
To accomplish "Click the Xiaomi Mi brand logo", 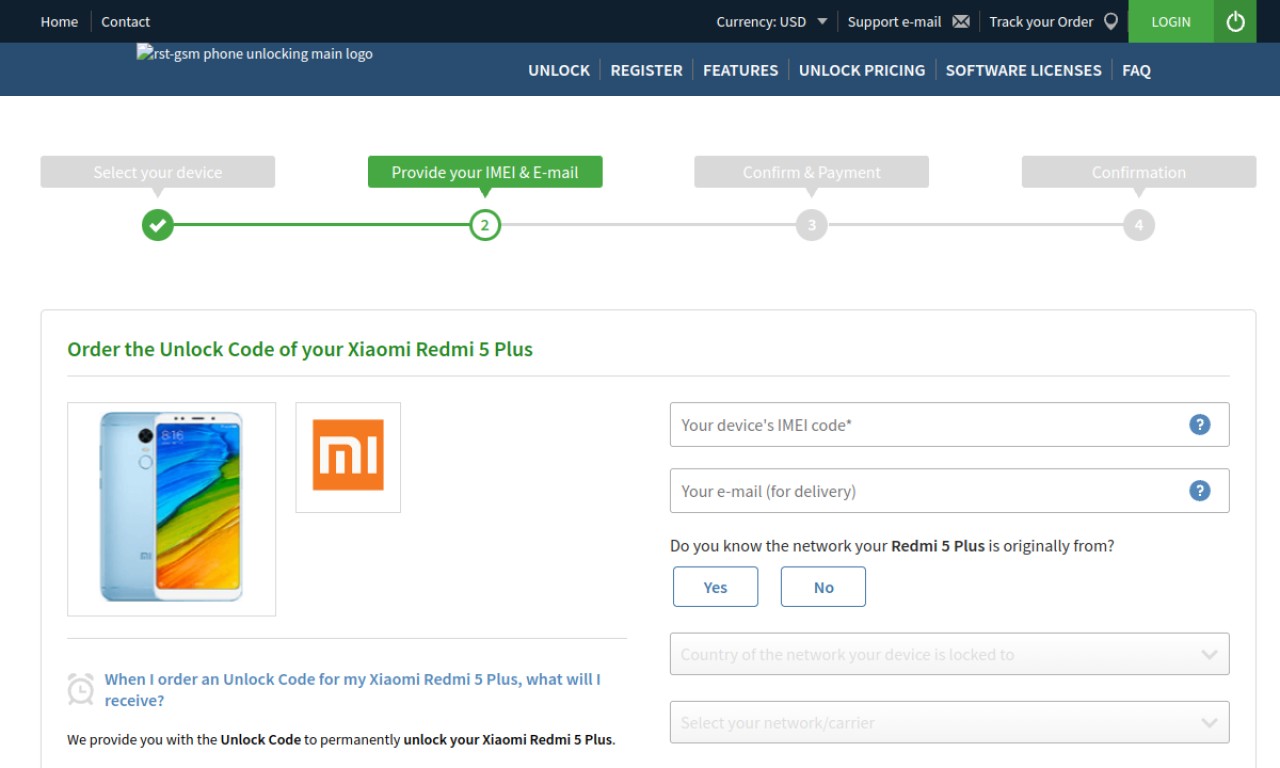I will coord(348,456).
